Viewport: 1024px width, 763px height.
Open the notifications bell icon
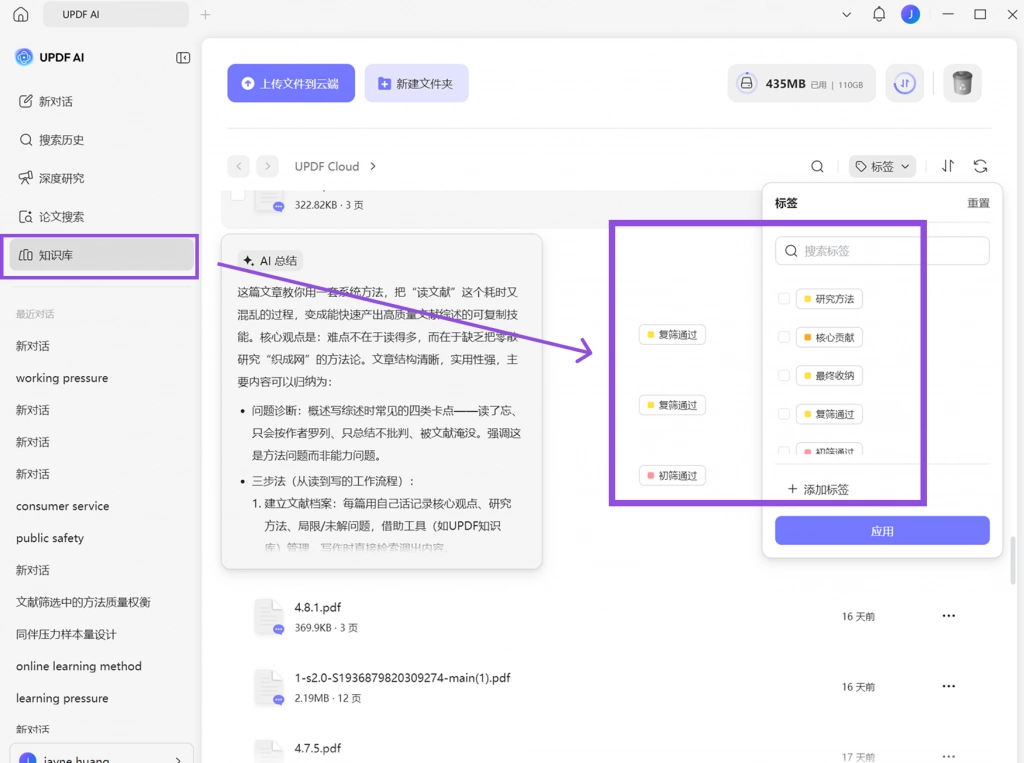pyautogui.click(x=879, y=14)
